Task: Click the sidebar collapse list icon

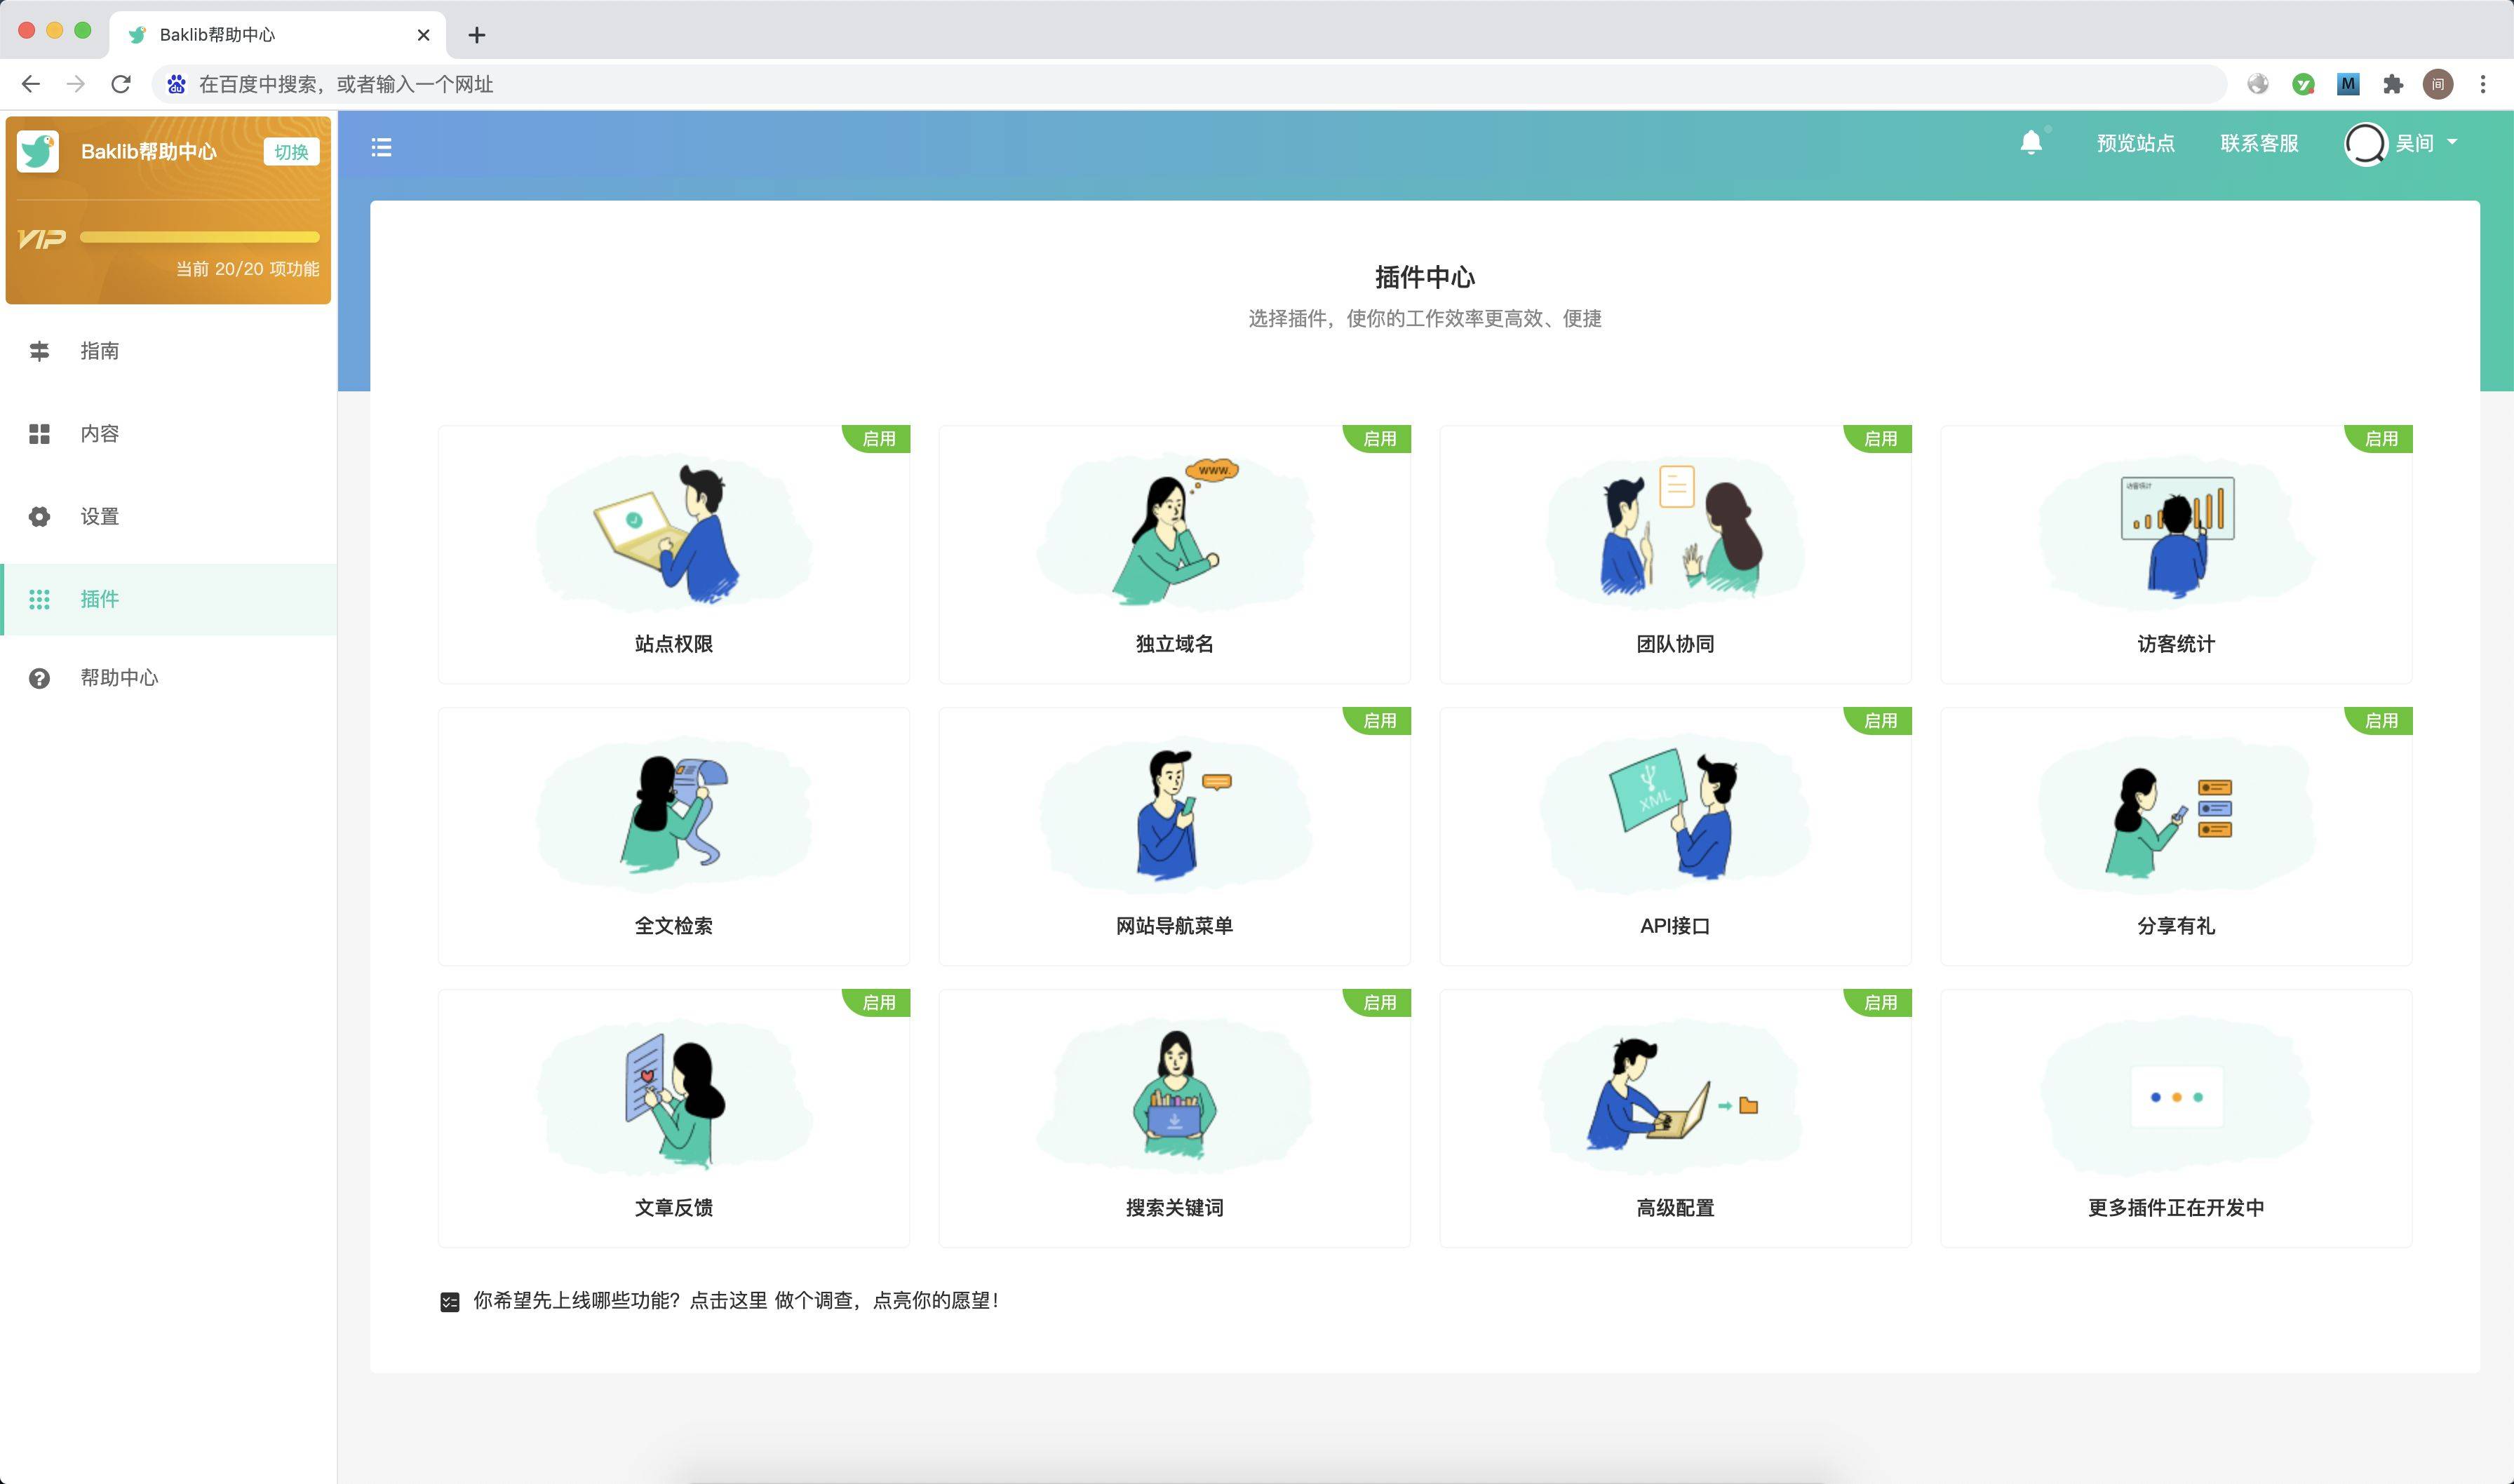Action: tap(381, 148)
